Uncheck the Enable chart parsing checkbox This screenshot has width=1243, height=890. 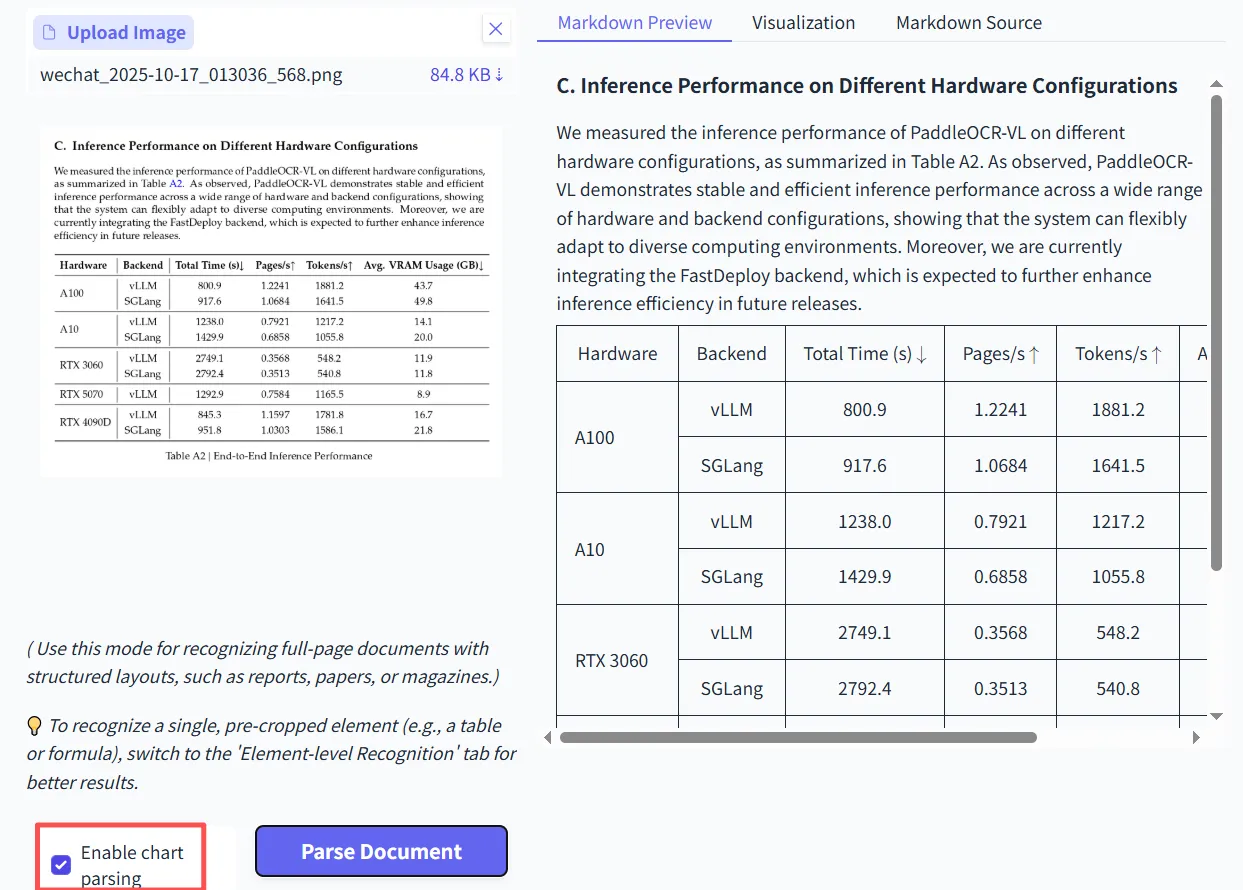(61, 865)
